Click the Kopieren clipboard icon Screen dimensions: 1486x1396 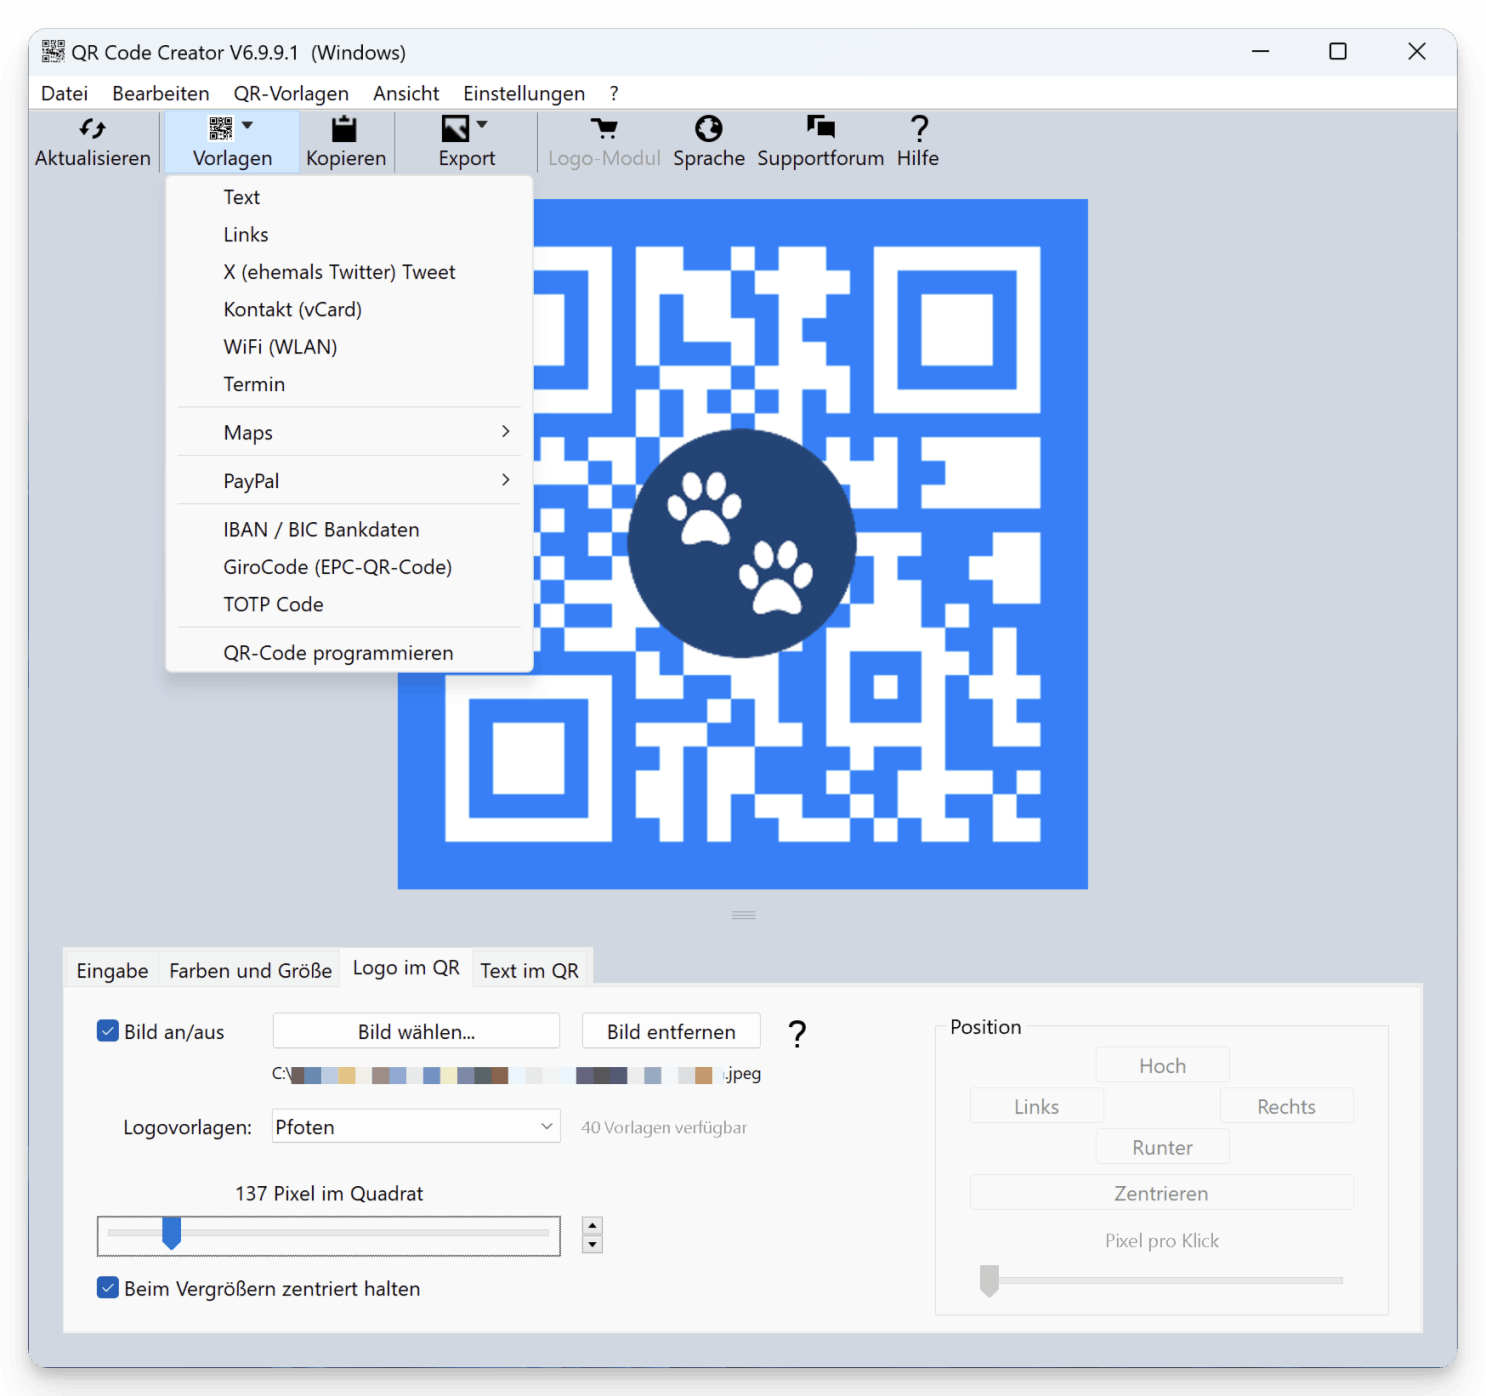point(345,128)
